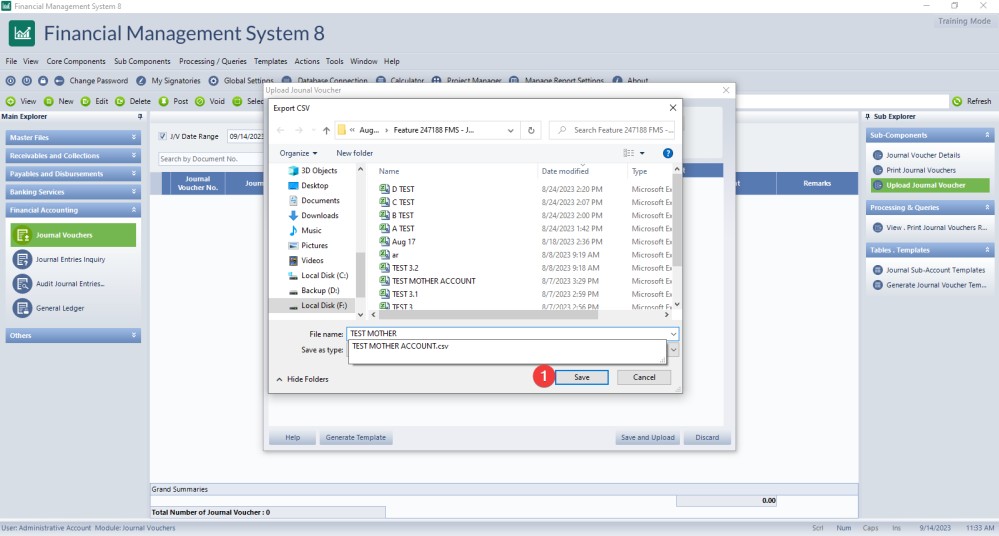Viewport: 999px width, 536px height.
Task: Open Audit Journal Entries icon
Action: pyautogui.click(x=22, y=283)
